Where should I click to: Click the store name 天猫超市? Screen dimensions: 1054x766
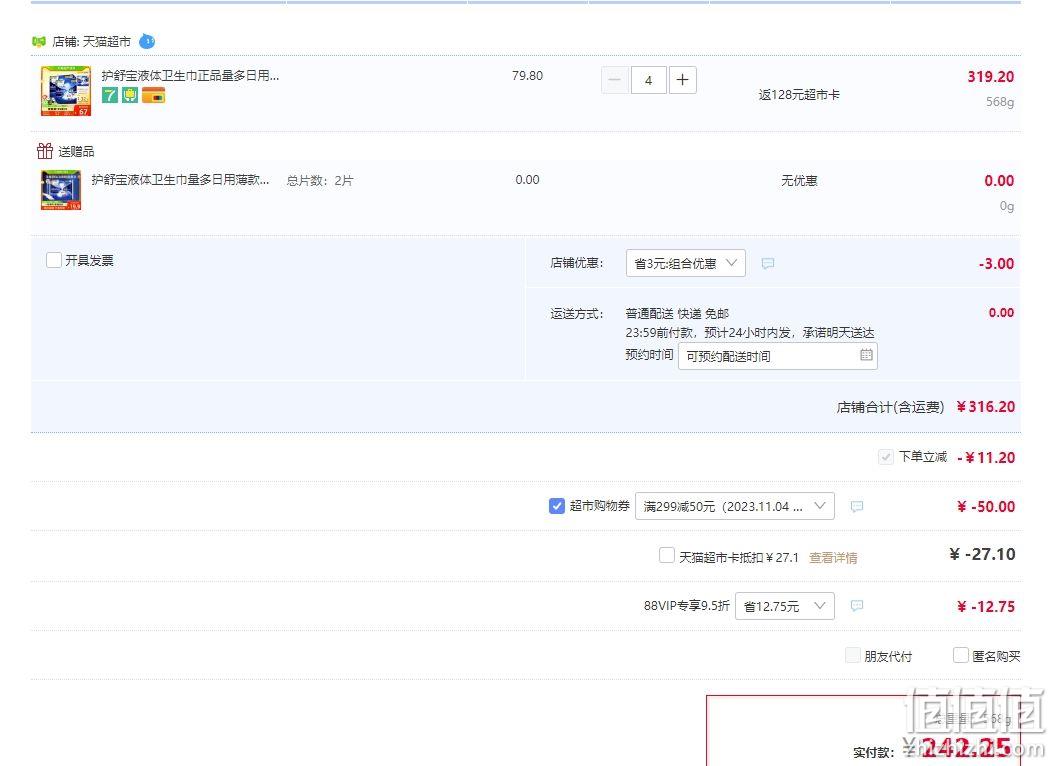pos(107,42)
